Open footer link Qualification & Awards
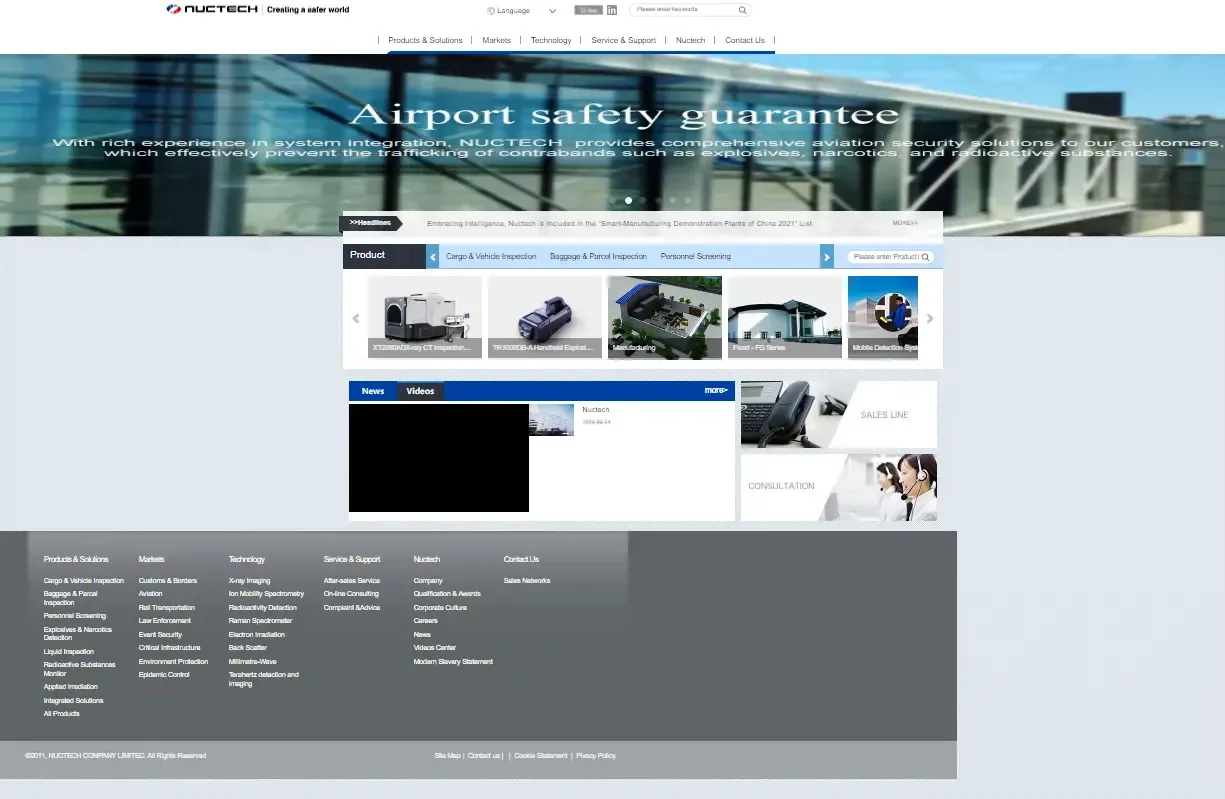 tap(447, 594)
